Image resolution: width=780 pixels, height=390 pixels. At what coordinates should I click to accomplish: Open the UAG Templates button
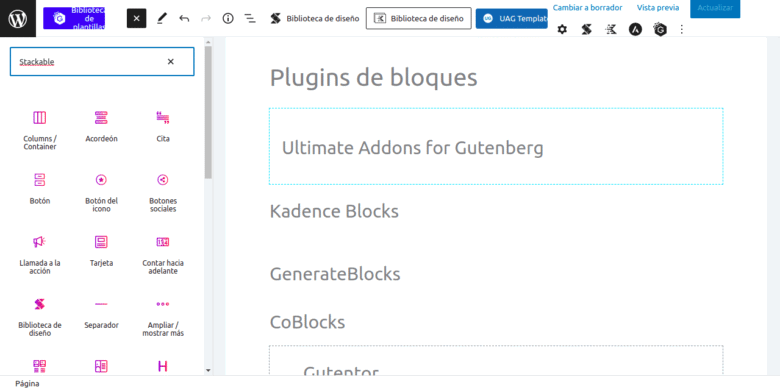click(x=511, y=18)
